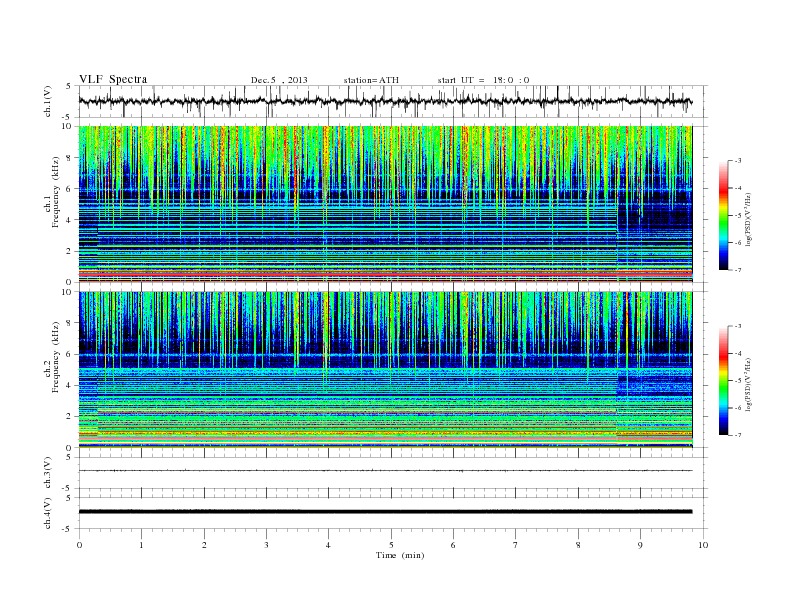Click the "0" time axis tick label
Screen dimensions: 792x612
79,545
